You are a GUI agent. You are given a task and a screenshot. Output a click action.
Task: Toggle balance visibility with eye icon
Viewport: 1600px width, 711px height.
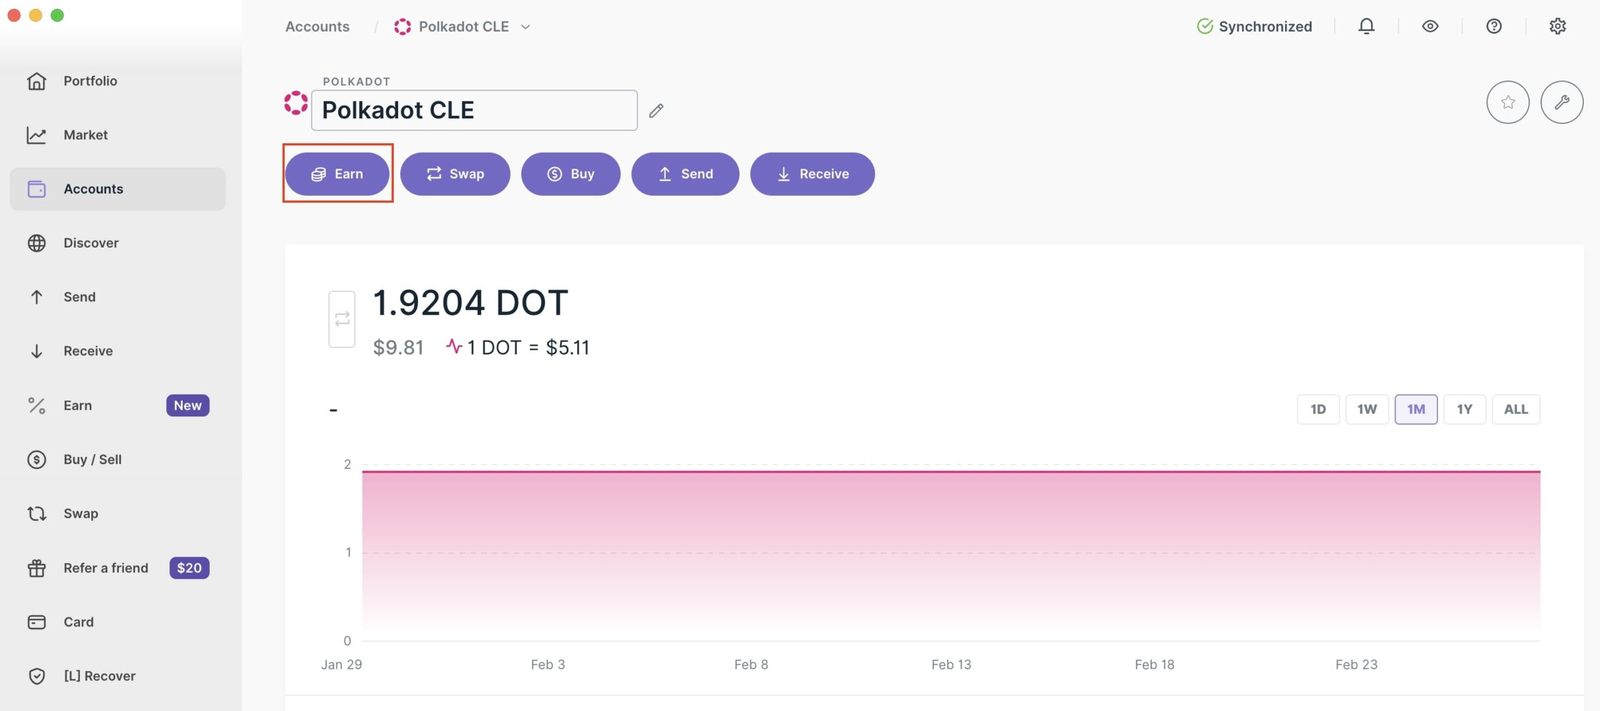(1430, 26)
